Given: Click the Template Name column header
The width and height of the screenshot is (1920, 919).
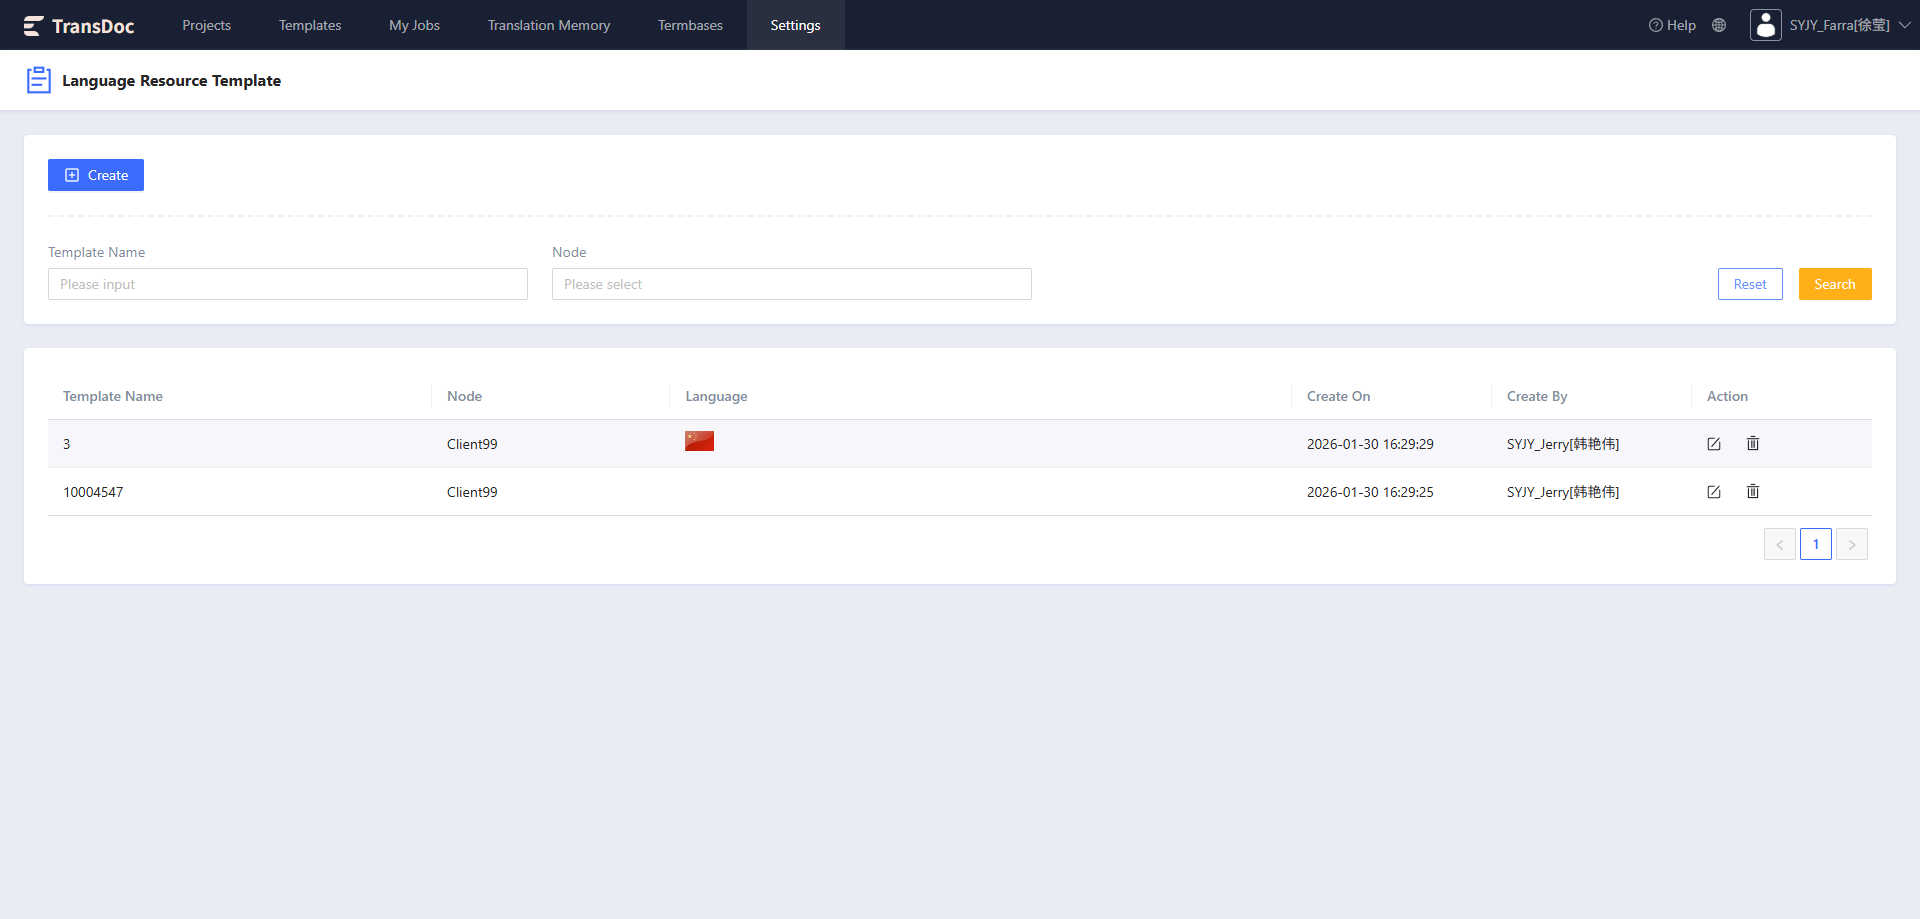Looking at the screenshot, I should [x=113, y=396].
